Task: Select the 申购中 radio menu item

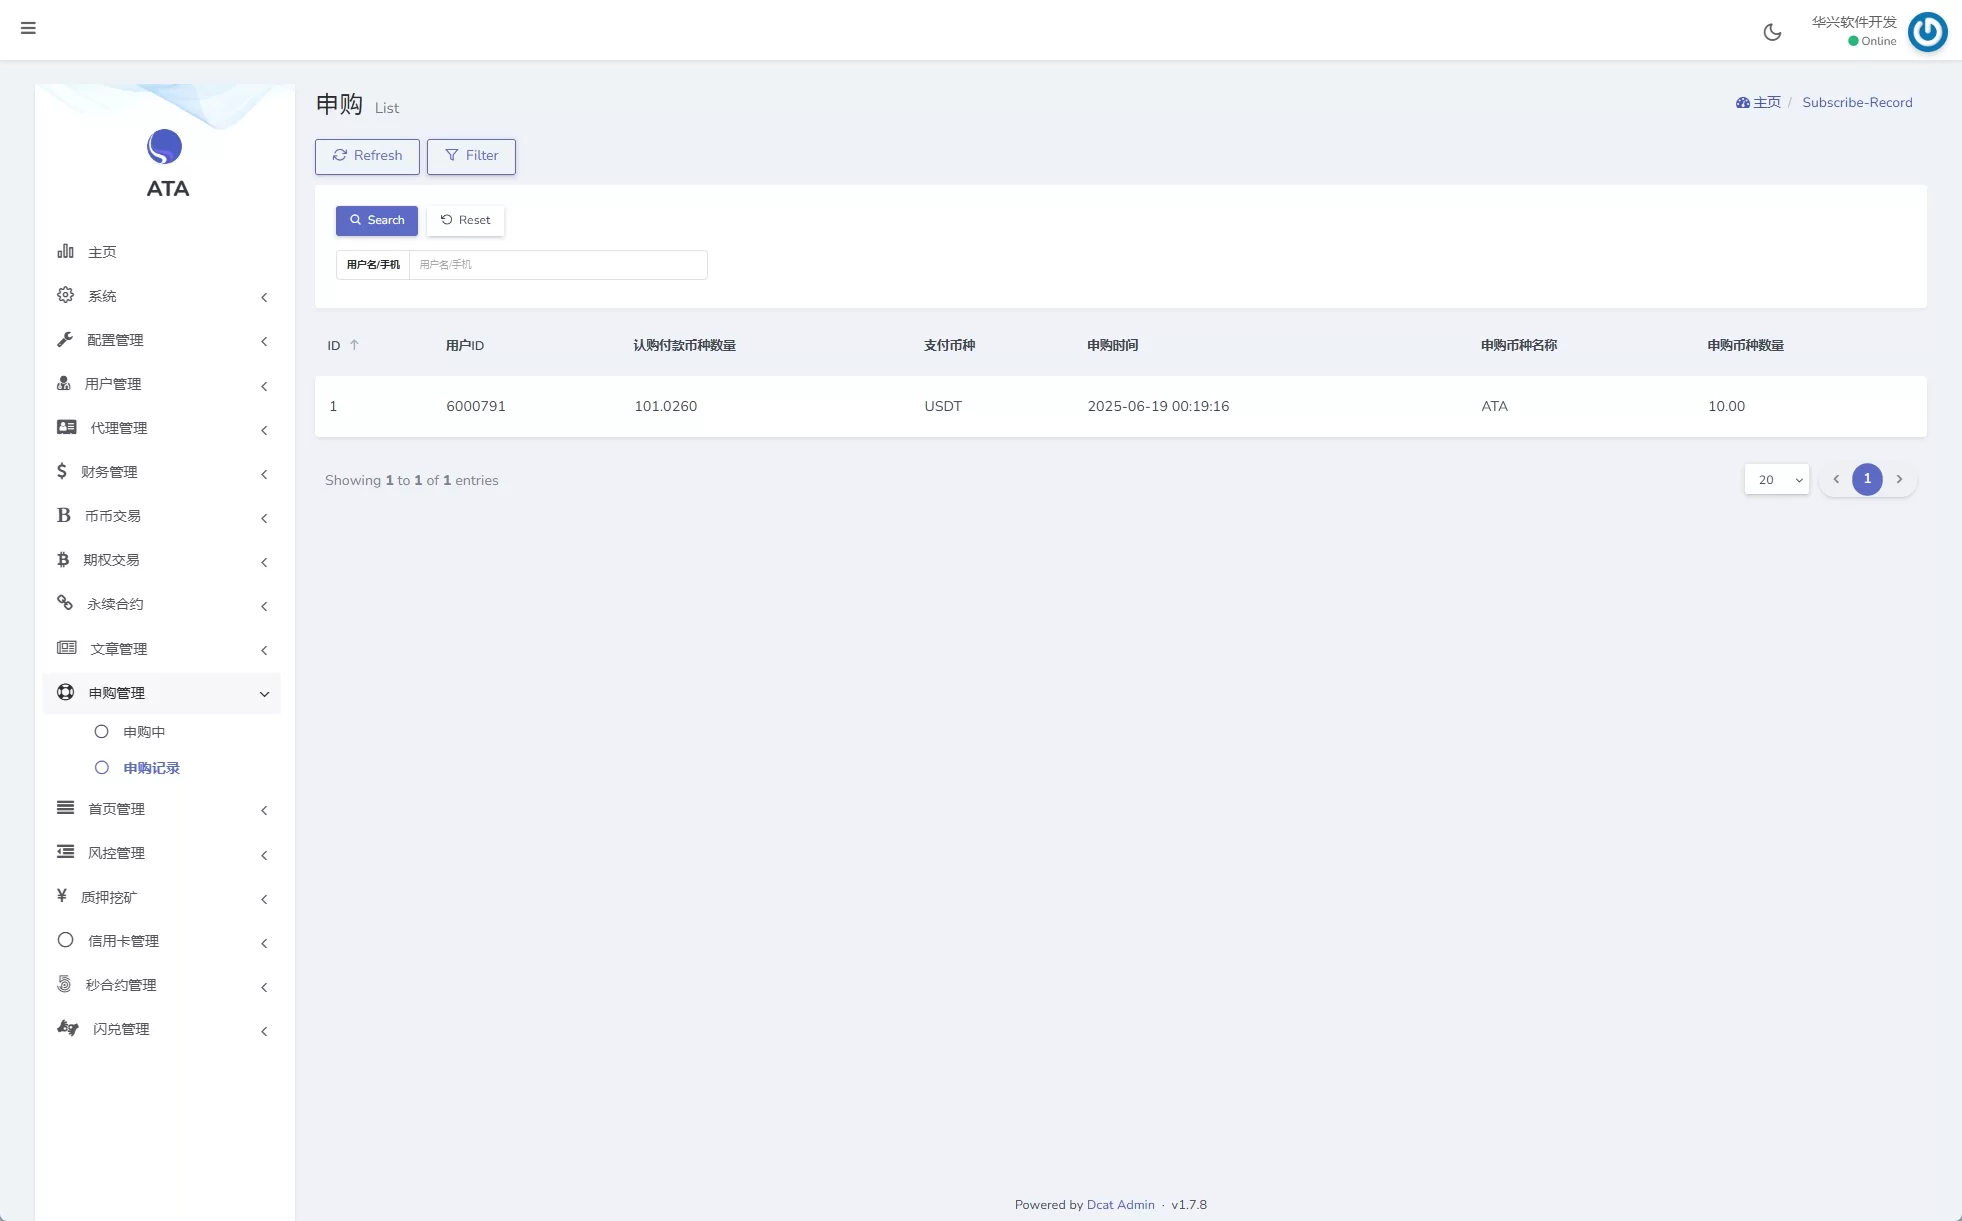Action: [x=143, y=732]
